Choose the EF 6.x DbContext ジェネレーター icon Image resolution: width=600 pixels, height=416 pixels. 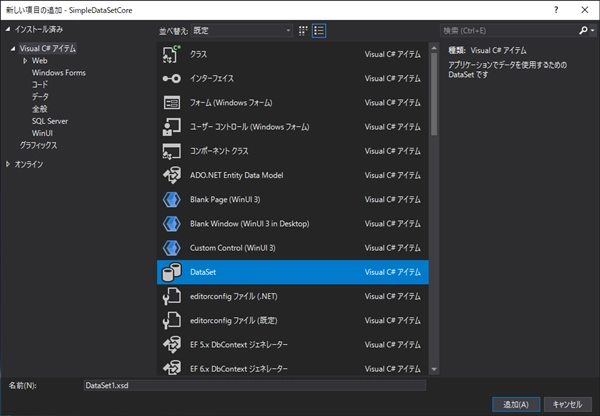tap(171, 369)
